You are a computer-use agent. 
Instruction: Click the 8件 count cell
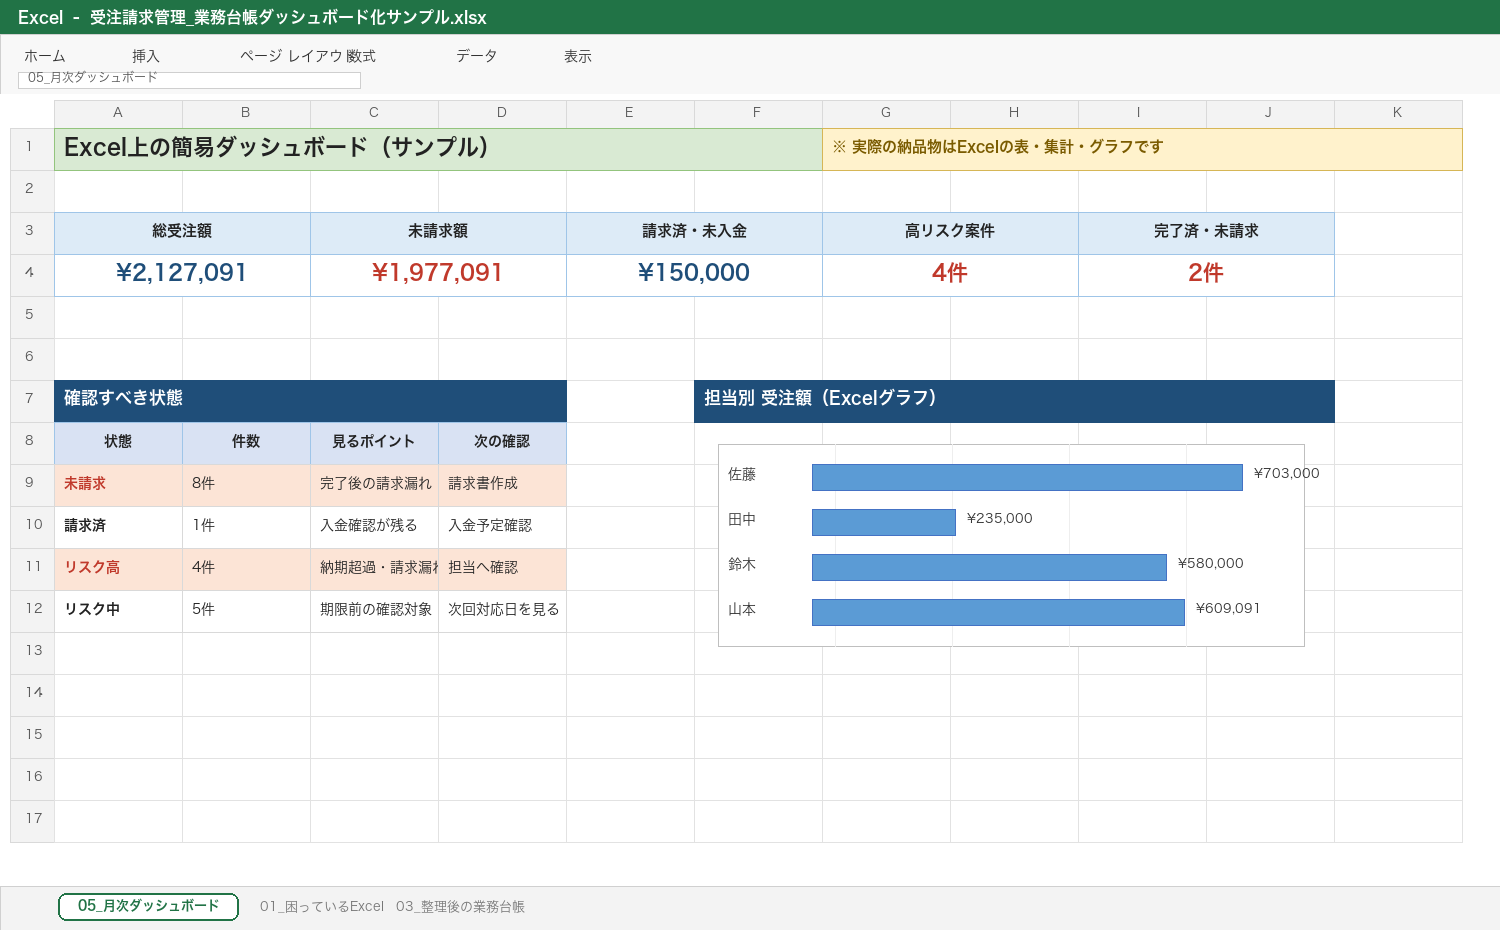click(246, 485)
